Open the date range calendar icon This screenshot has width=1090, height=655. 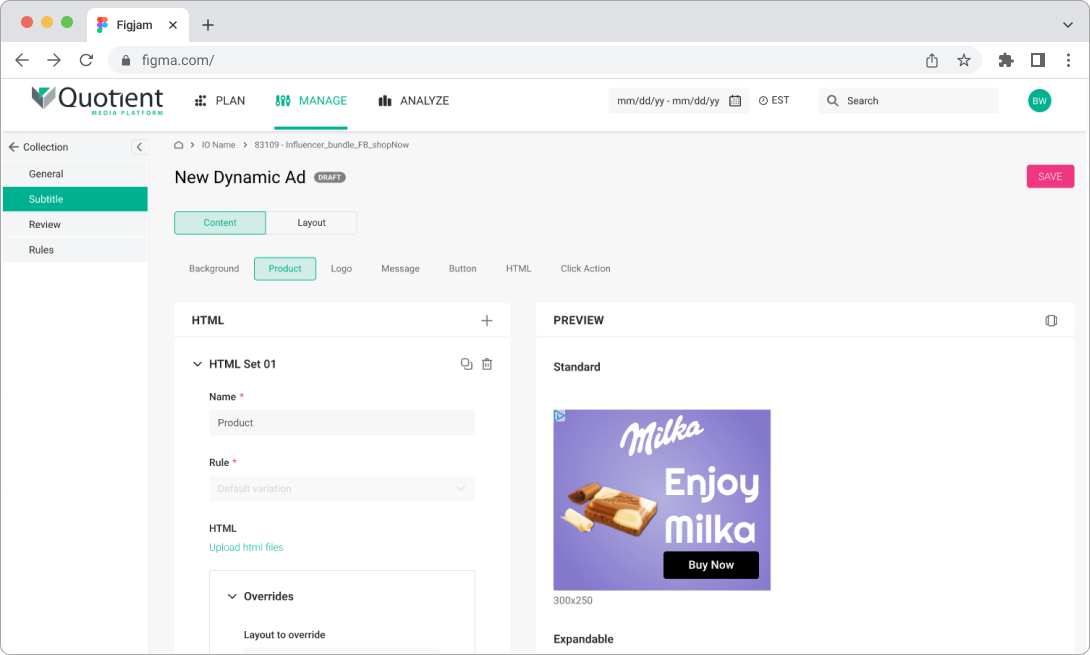point(735,101)
